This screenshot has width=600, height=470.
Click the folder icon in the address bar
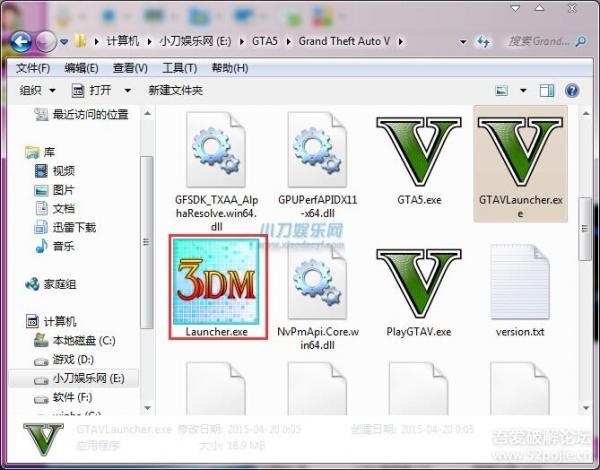(x=80, y=41)
